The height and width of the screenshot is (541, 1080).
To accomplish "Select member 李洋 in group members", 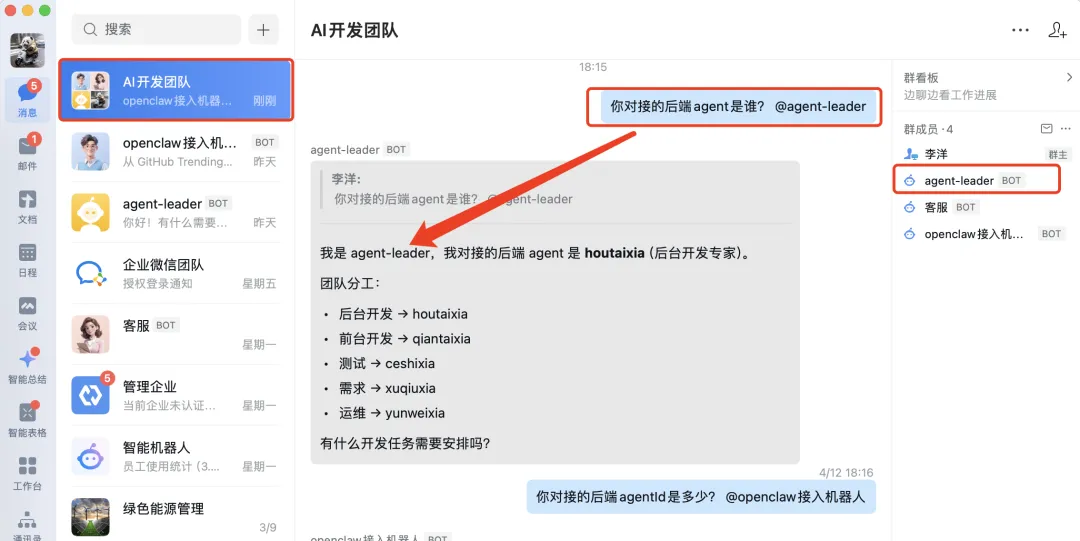I will [986, 154].
